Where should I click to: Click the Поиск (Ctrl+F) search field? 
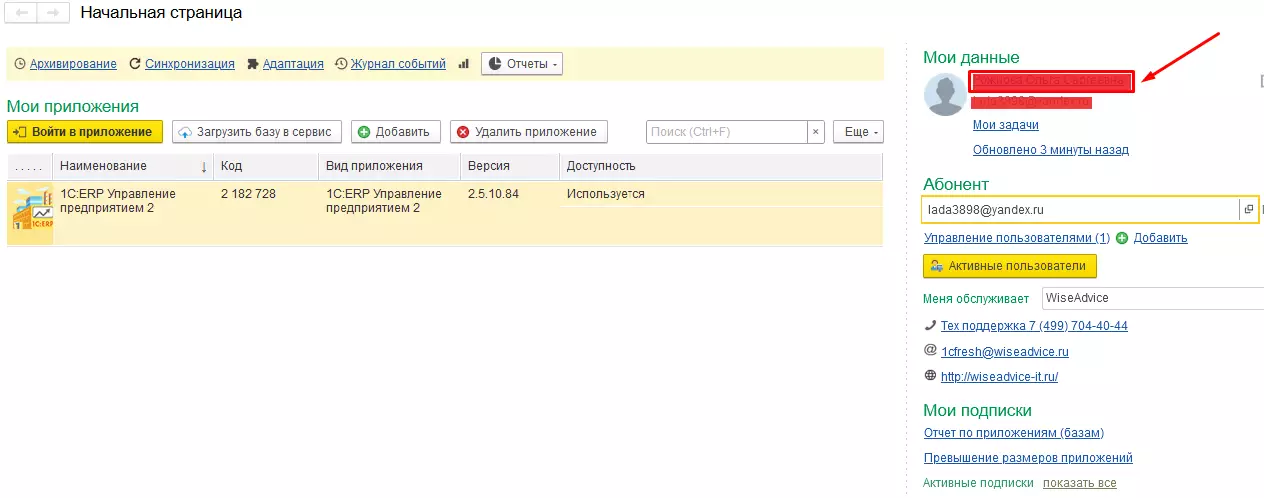(727, 132)
